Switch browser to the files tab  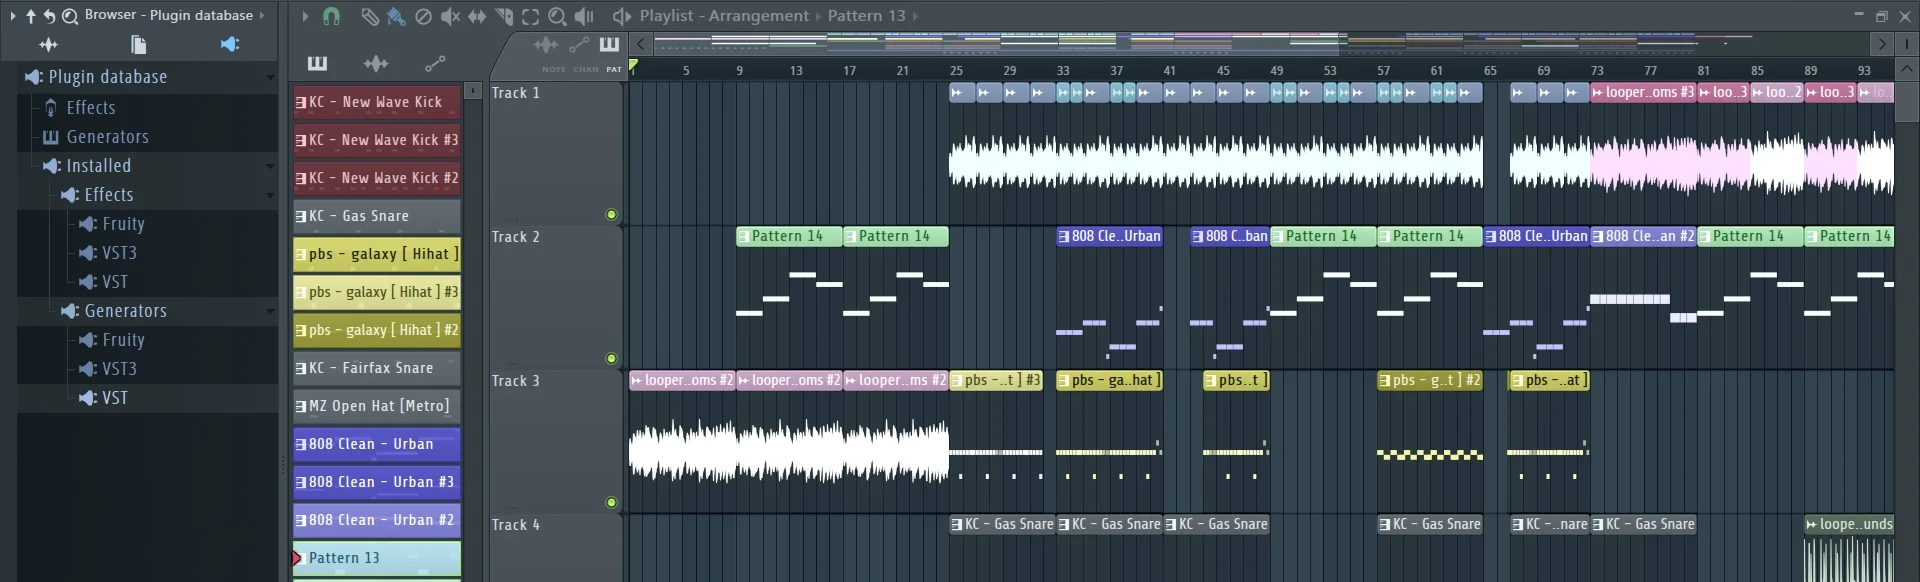point(139,45)
